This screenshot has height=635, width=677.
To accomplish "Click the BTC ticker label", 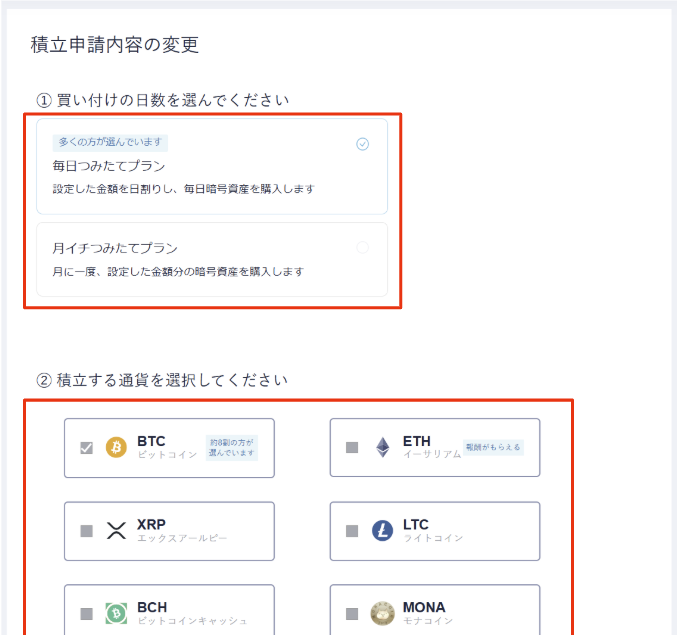I will (151, 441).
